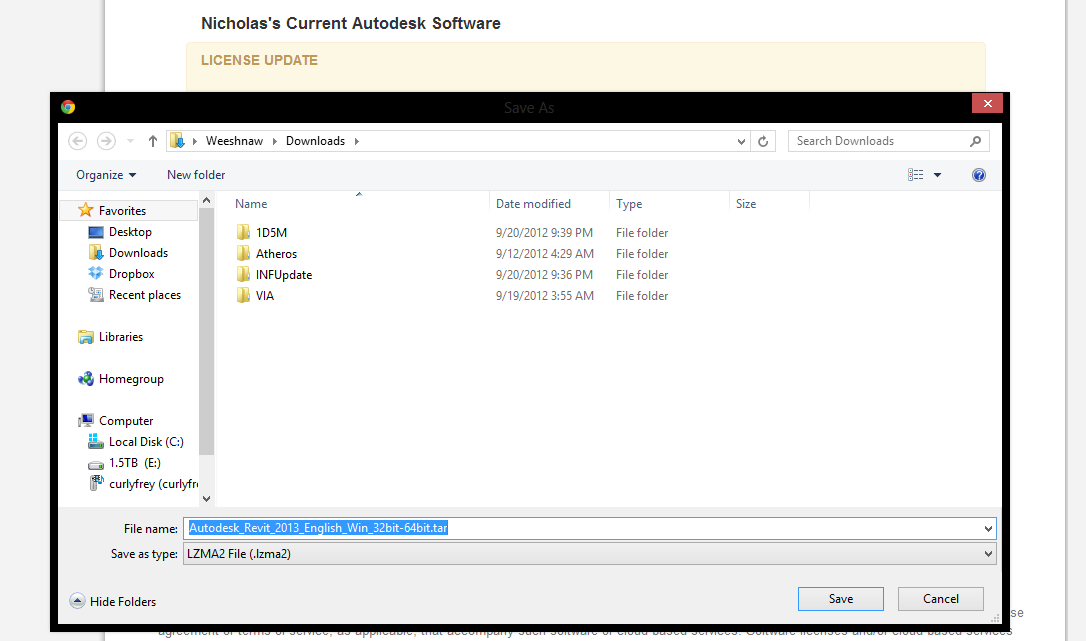Close the Save As dialog

tap(988, 103)
